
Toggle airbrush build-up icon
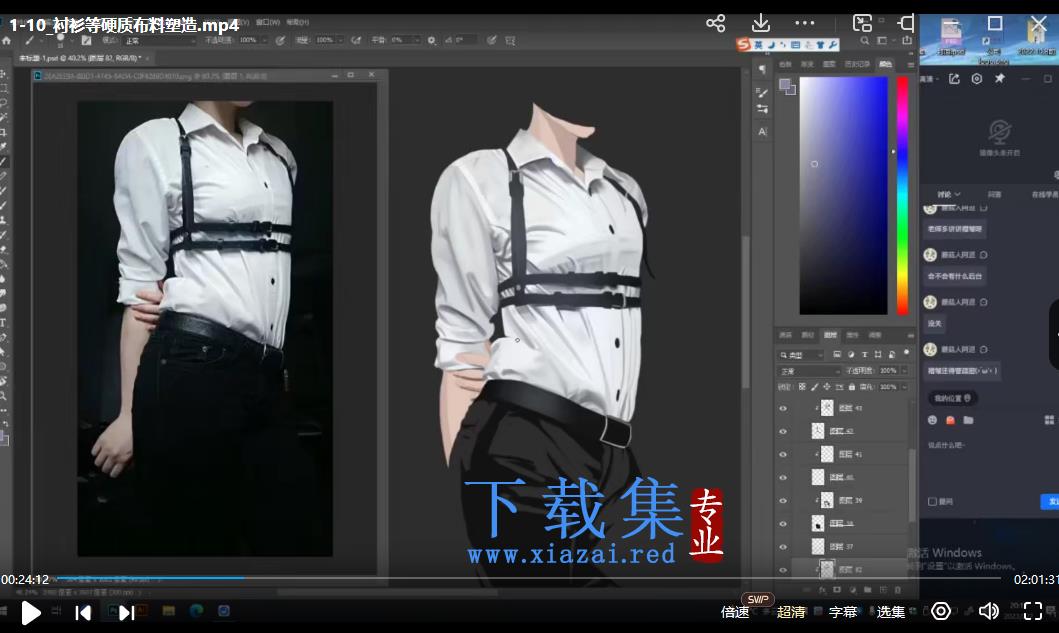click(x=356, y=41)
